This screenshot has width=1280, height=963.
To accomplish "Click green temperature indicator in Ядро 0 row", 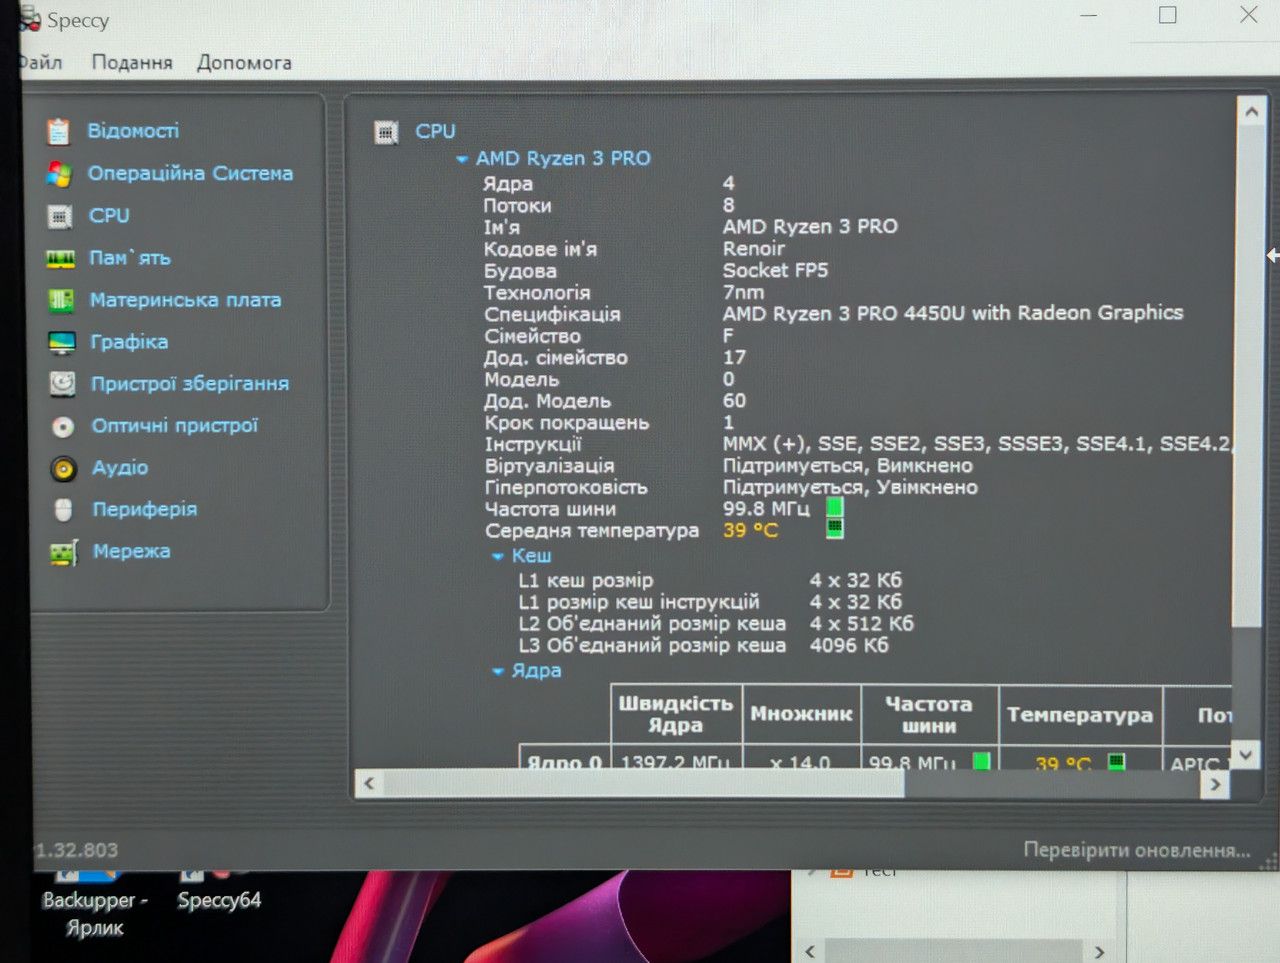I will tap(1117, 762).
